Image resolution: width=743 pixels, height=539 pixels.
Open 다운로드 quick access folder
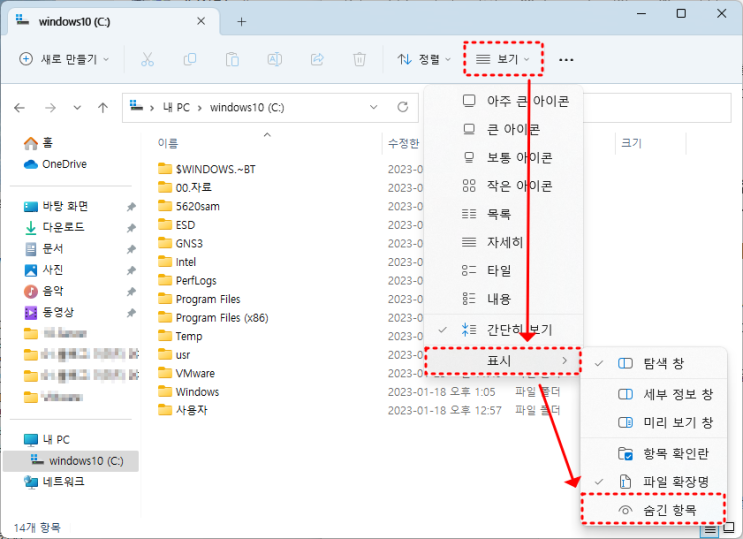click(x=54, y=228)
